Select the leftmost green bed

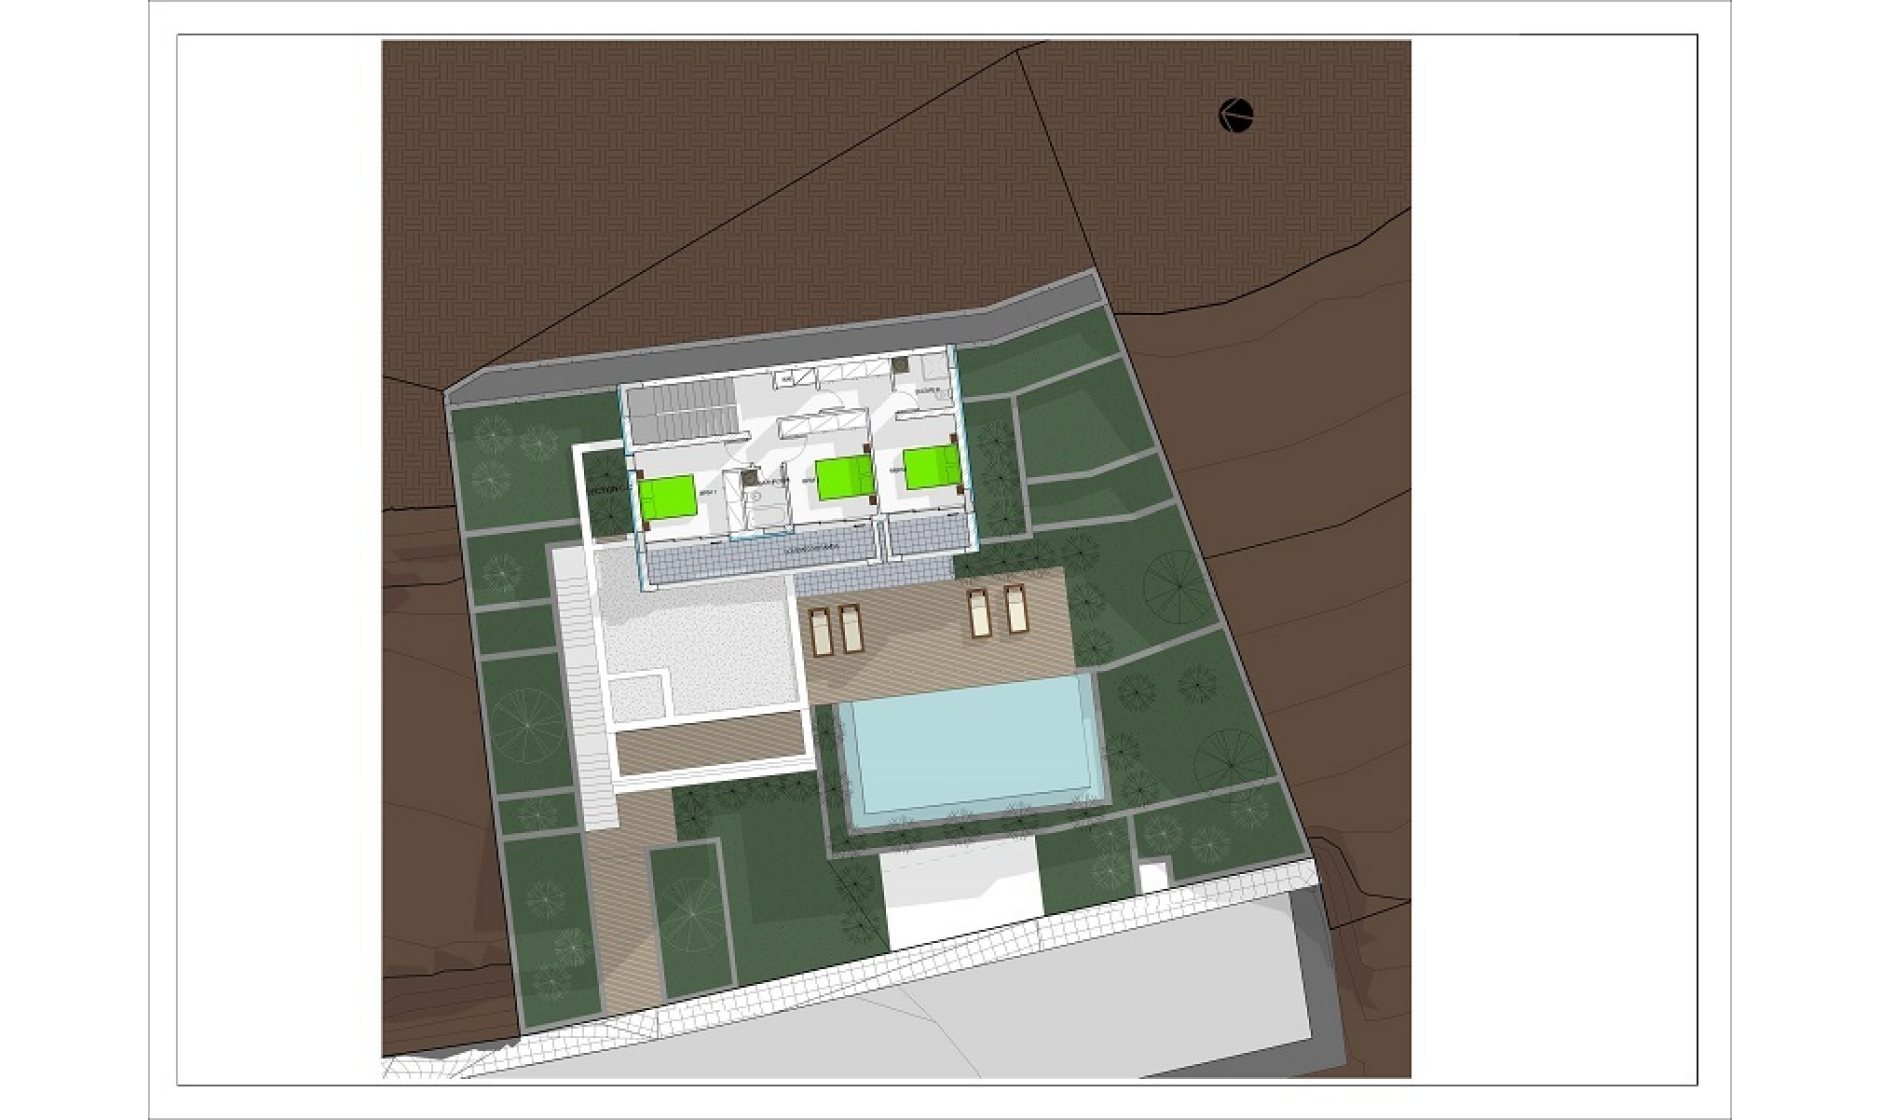pyautogui.click(x=667, y=496)
